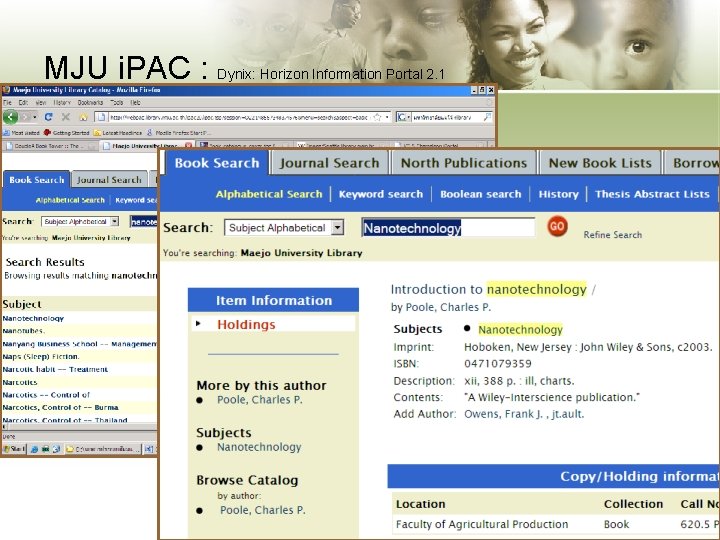Open the Subject Alphabetical dropdown in enlarged view

tap(284, 228)
